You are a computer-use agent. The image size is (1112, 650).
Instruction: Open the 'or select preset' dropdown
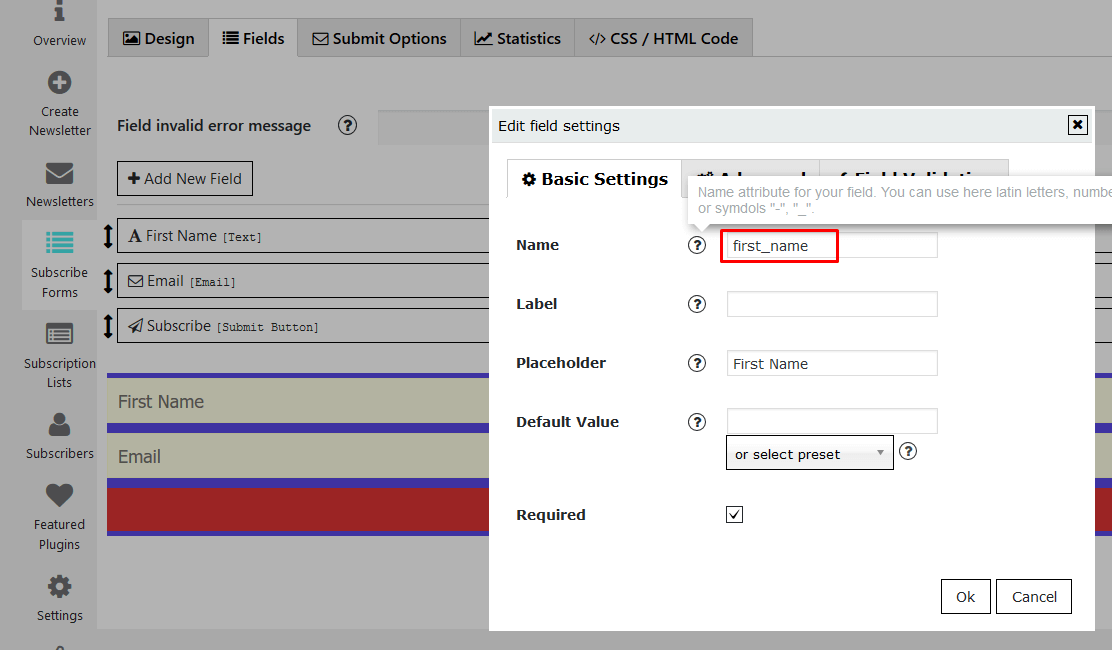tap(810, 453)
